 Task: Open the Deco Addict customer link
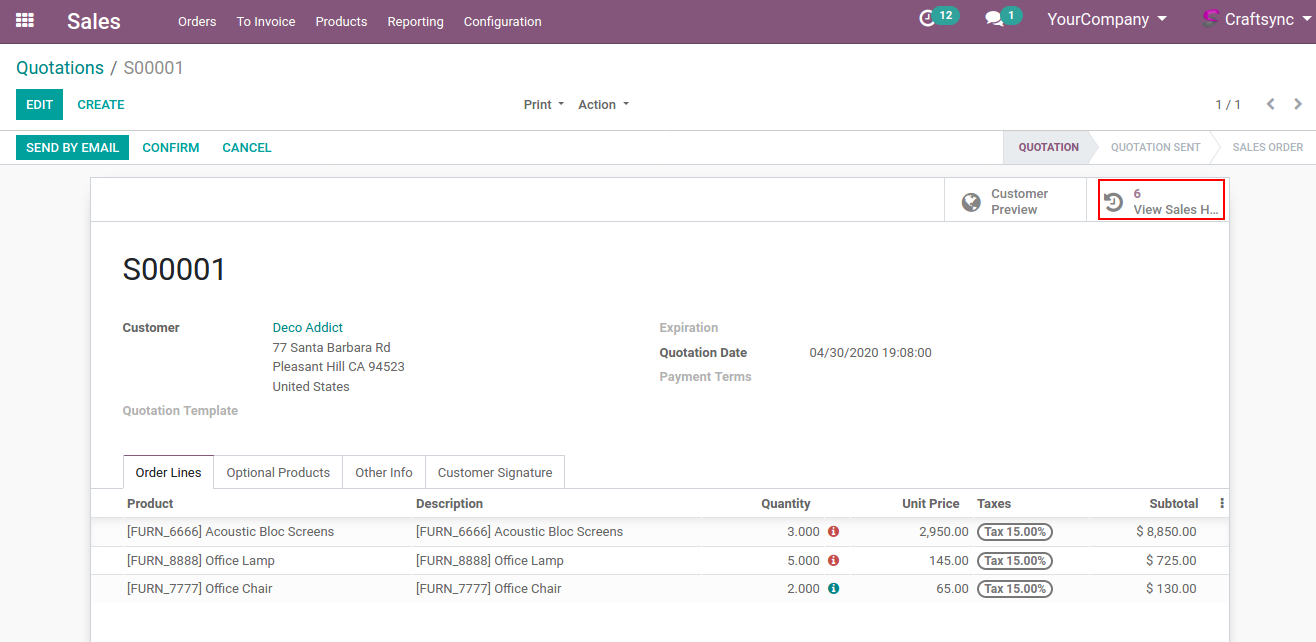307,328
